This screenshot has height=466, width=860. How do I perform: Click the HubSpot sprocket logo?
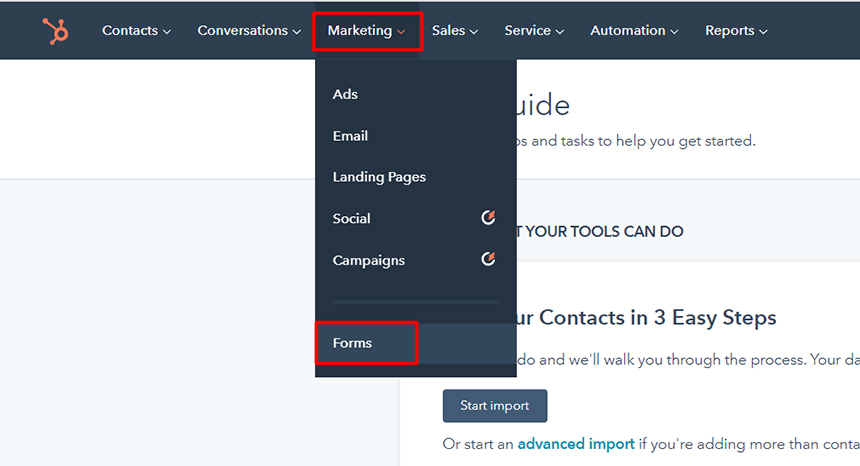[56, 31]
